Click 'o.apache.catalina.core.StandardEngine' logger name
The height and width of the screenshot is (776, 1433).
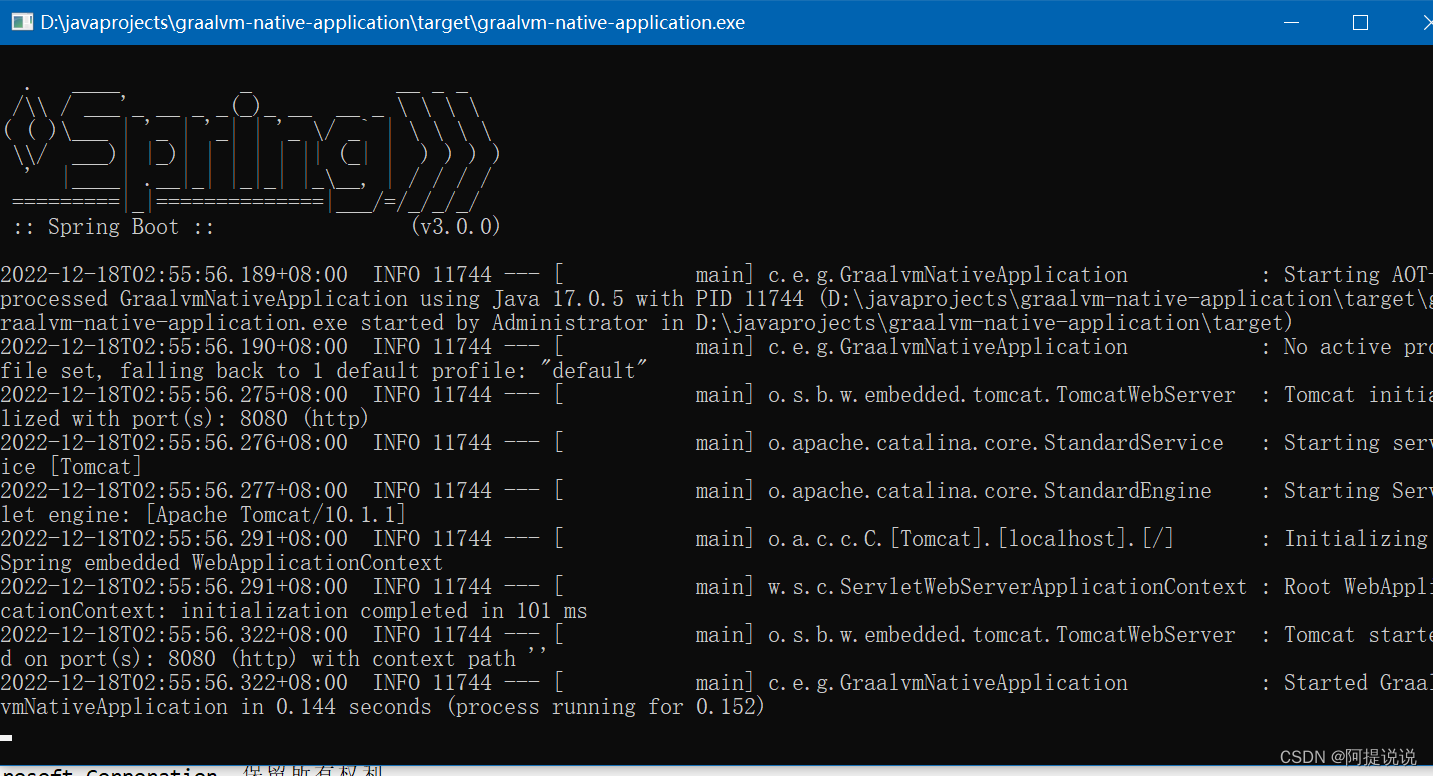tap(990, 491)
